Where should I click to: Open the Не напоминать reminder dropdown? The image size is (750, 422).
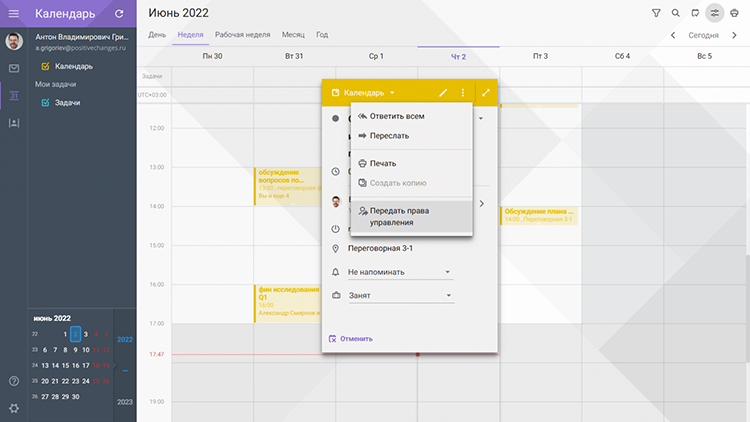[398, 271]
